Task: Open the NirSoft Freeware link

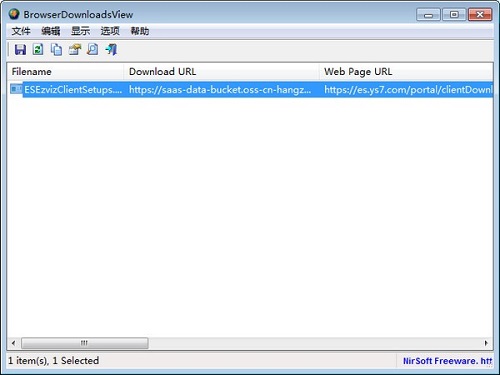Action: pos(447,361)
